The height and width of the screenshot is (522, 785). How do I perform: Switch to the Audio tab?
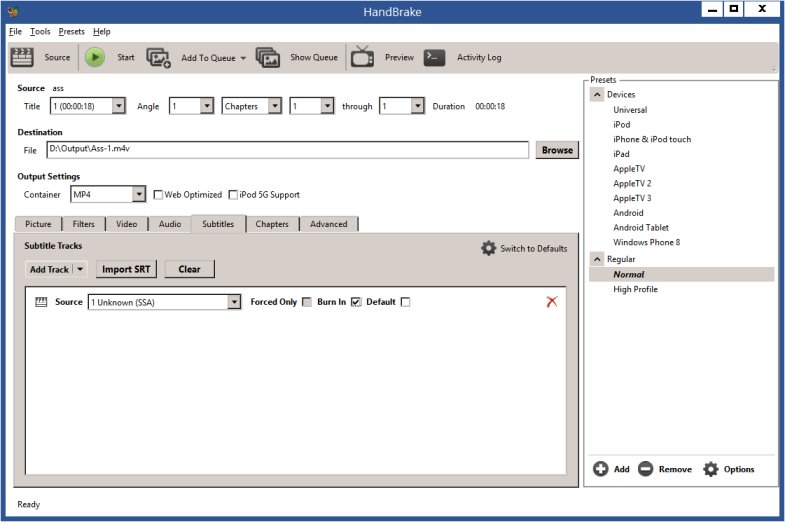pos(170,224)
